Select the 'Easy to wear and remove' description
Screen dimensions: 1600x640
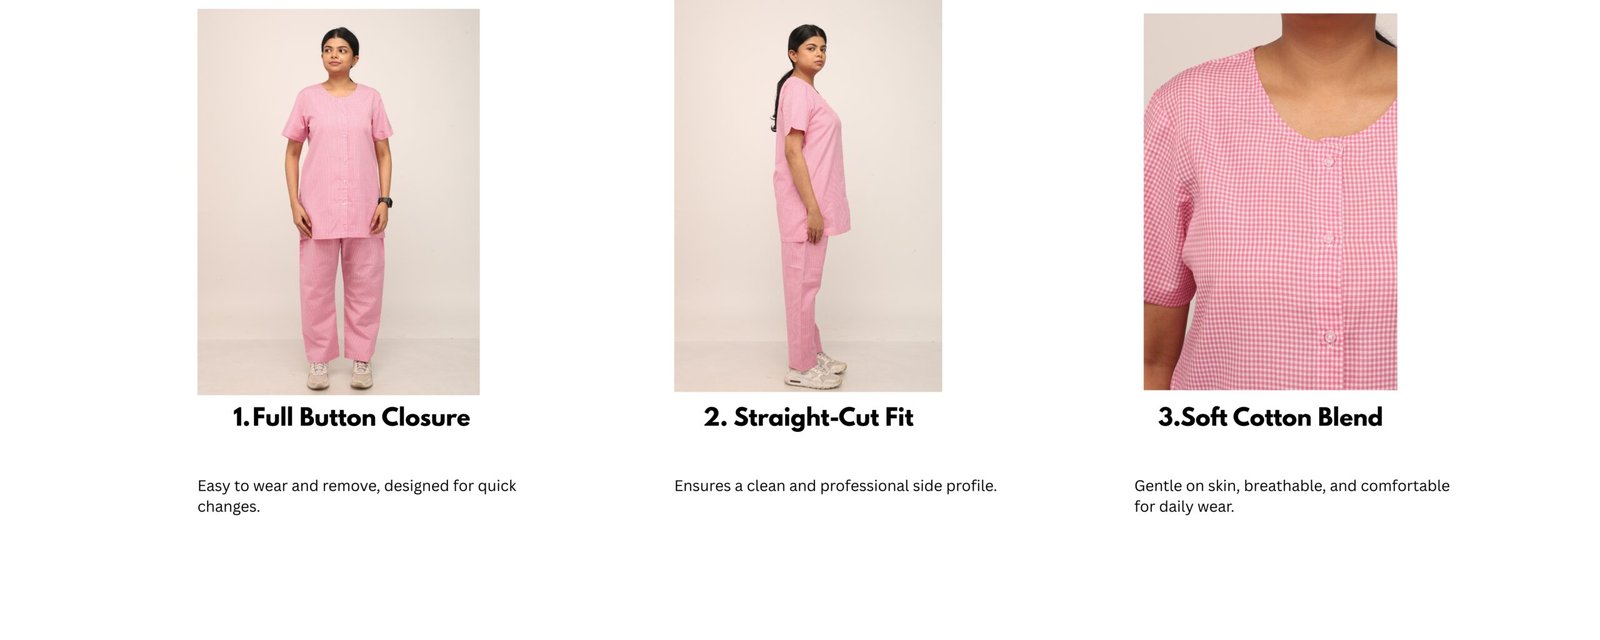click(x=357, y=496)
